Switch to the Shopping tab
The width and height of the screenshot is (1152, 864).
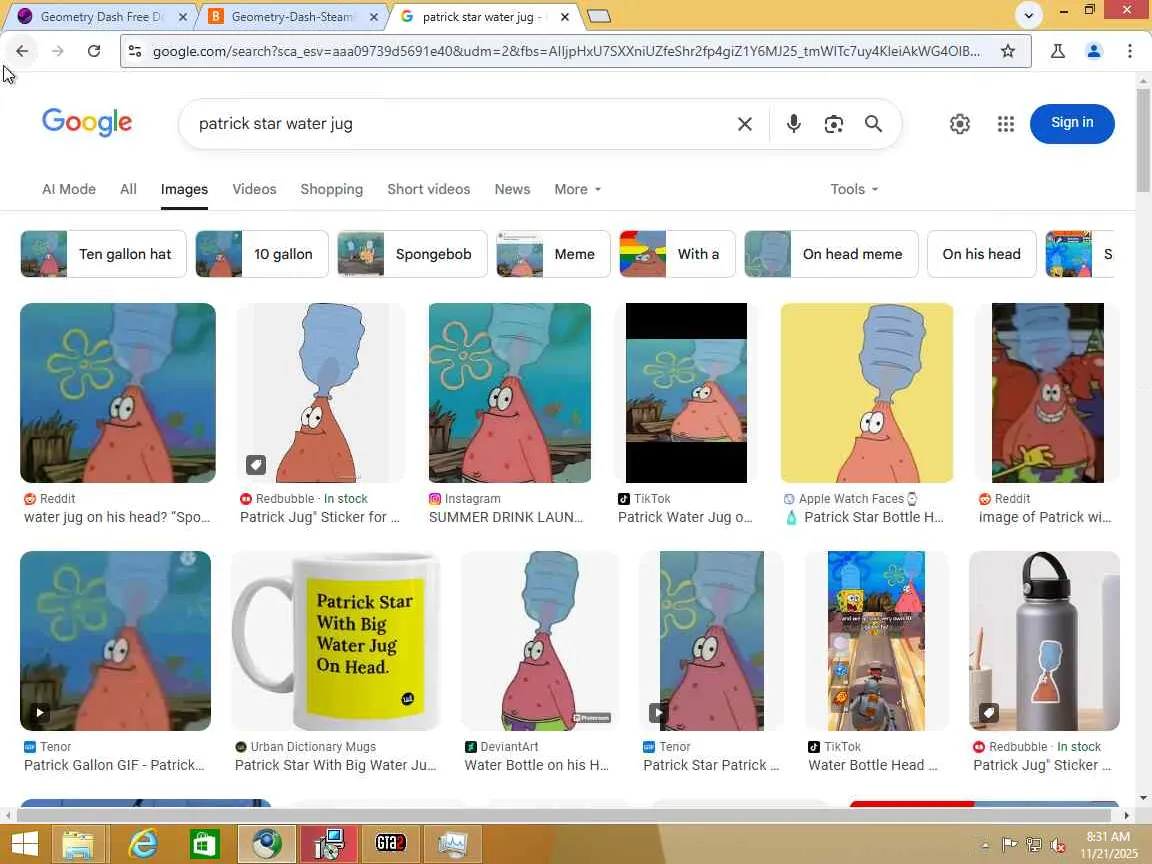tap(331, 189)
